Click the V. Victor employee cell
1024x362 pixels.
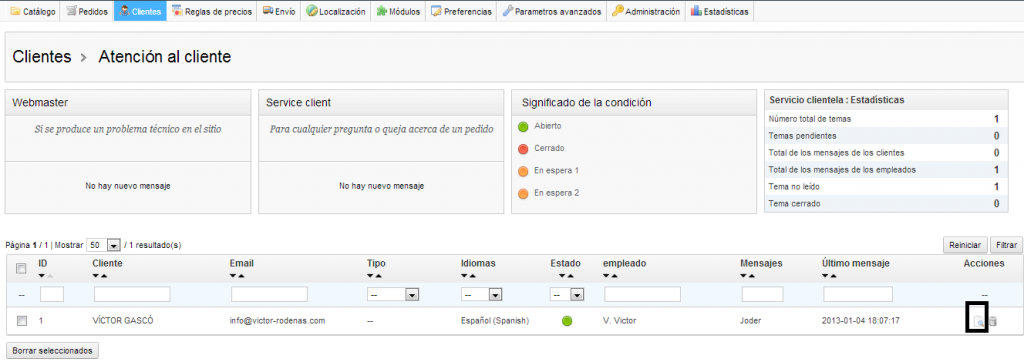coord(620,321)
